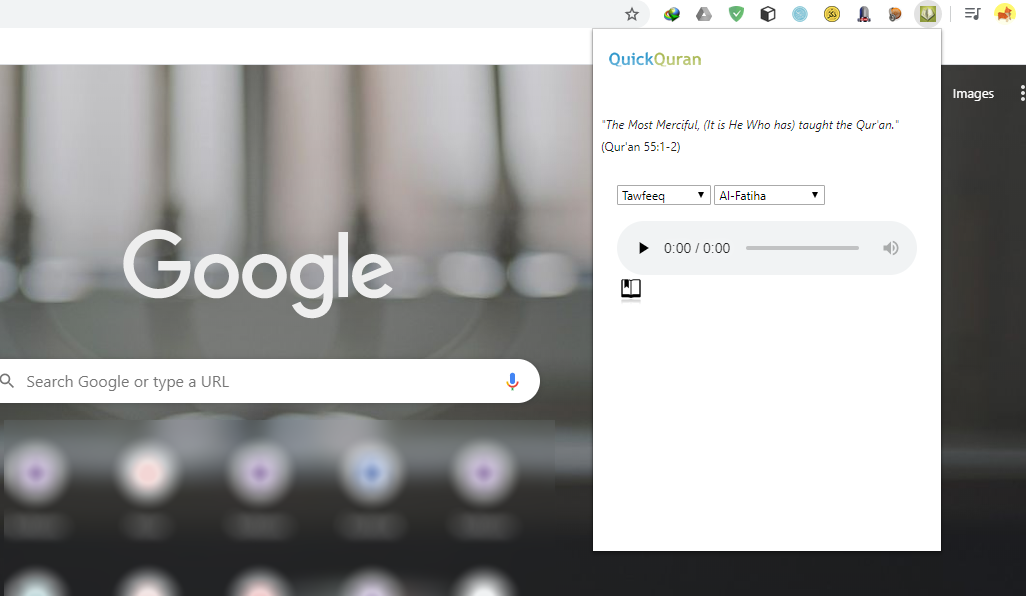Click the Images link on Google

tap(973, 94)
